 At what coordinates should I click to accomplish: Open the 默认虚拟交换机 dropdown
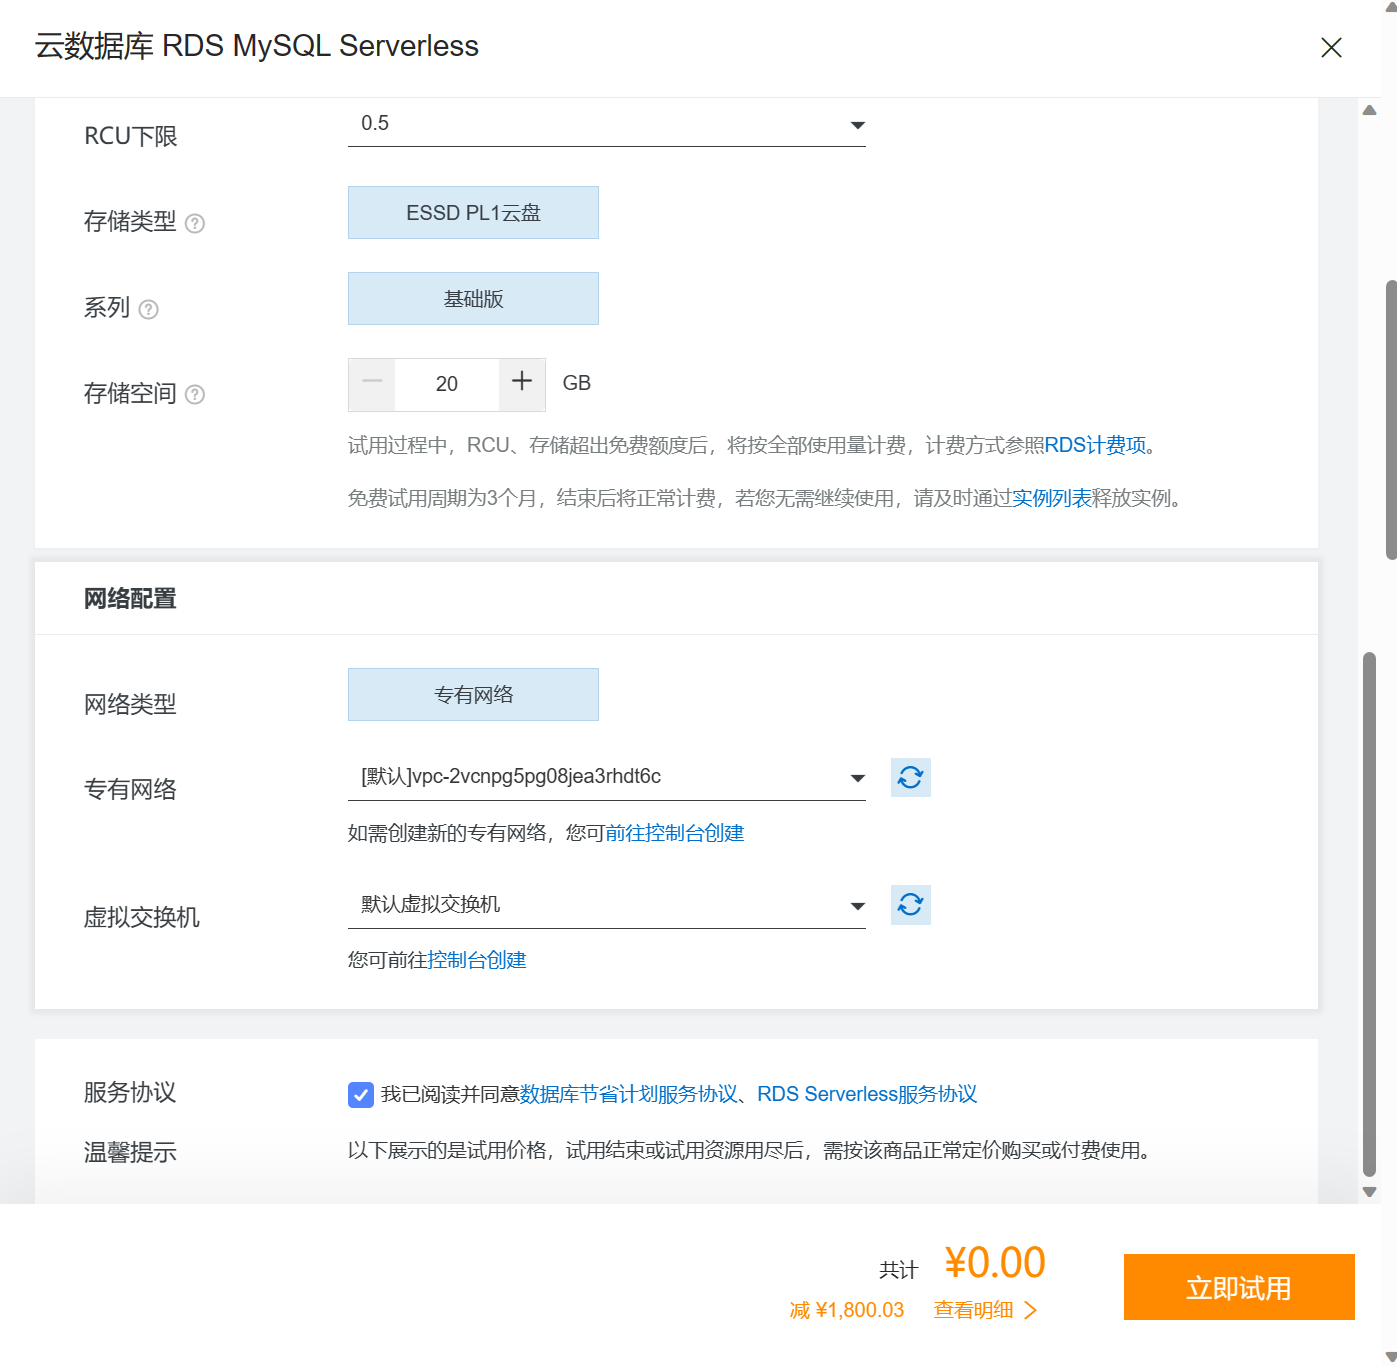click(858, 905)
